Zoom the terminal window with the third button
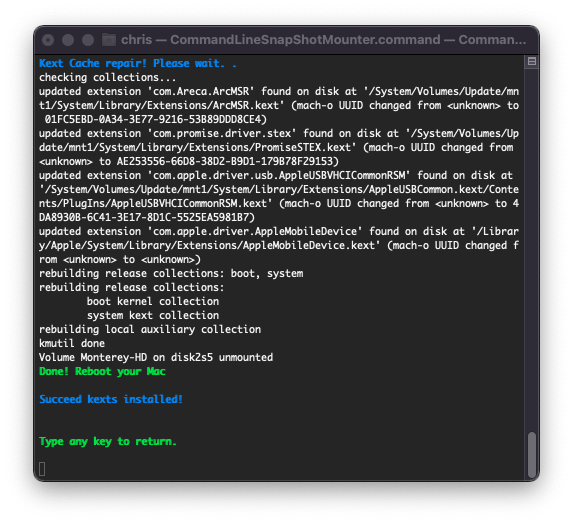 point(88,39)
